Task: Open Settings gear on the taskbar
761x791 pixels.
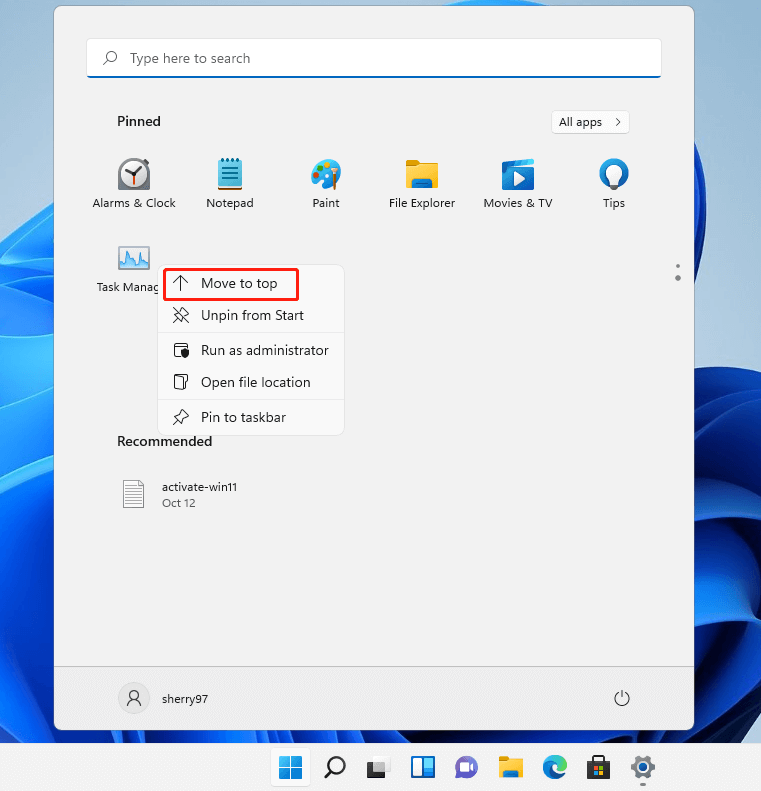Action: pos(642,767)
